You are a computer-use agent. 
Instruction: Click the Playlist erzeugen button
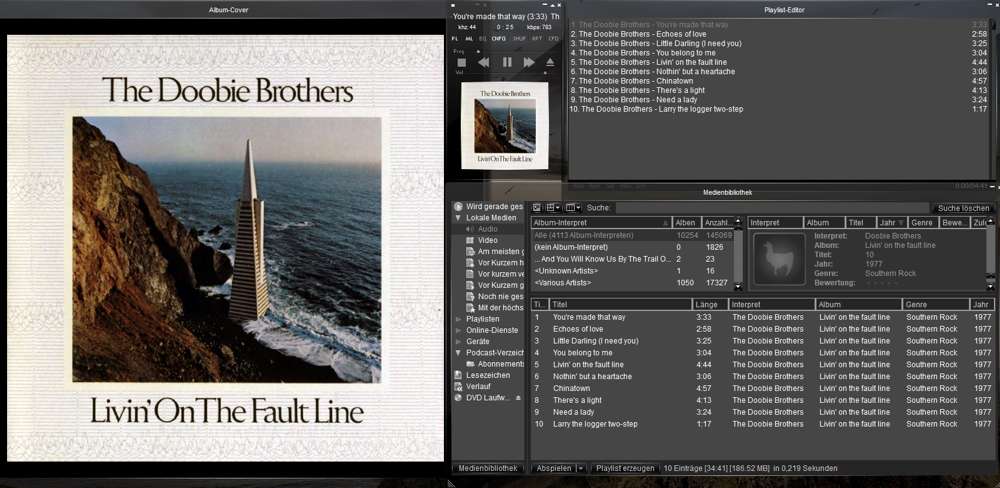coord(625,468)
